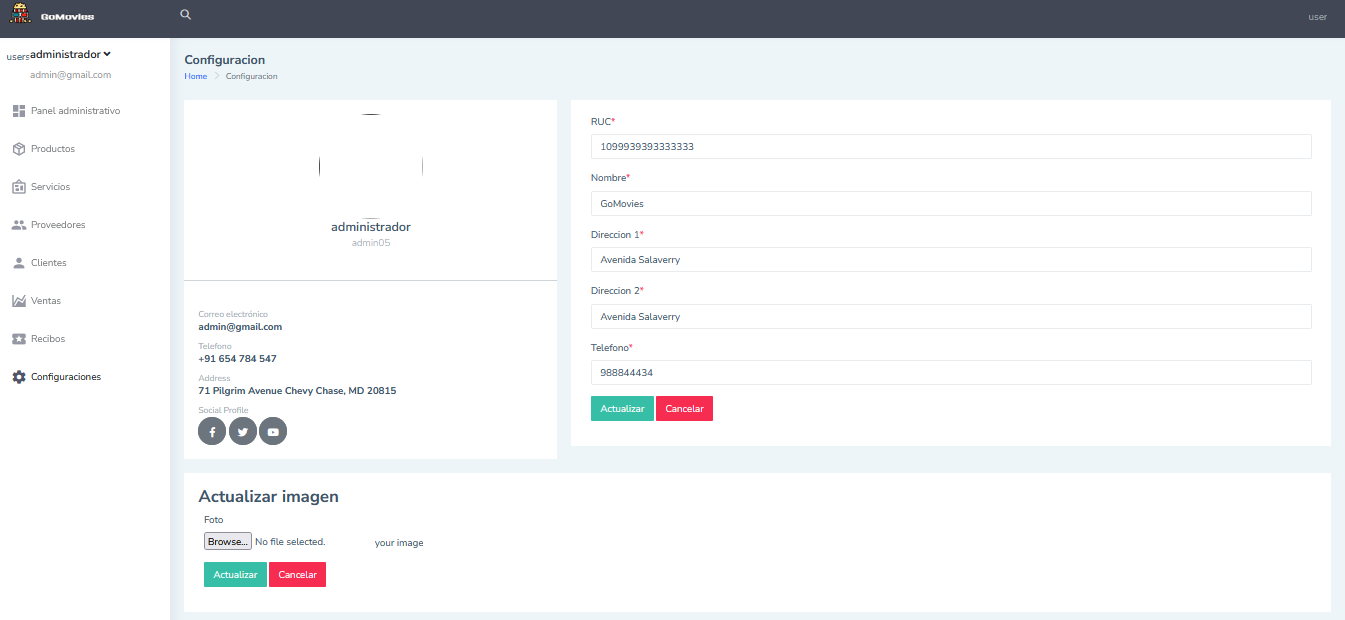This screenshot has height=620, width=1345.
Task: Open the Clientes sidebar item
Action: (x=49, y=263)
